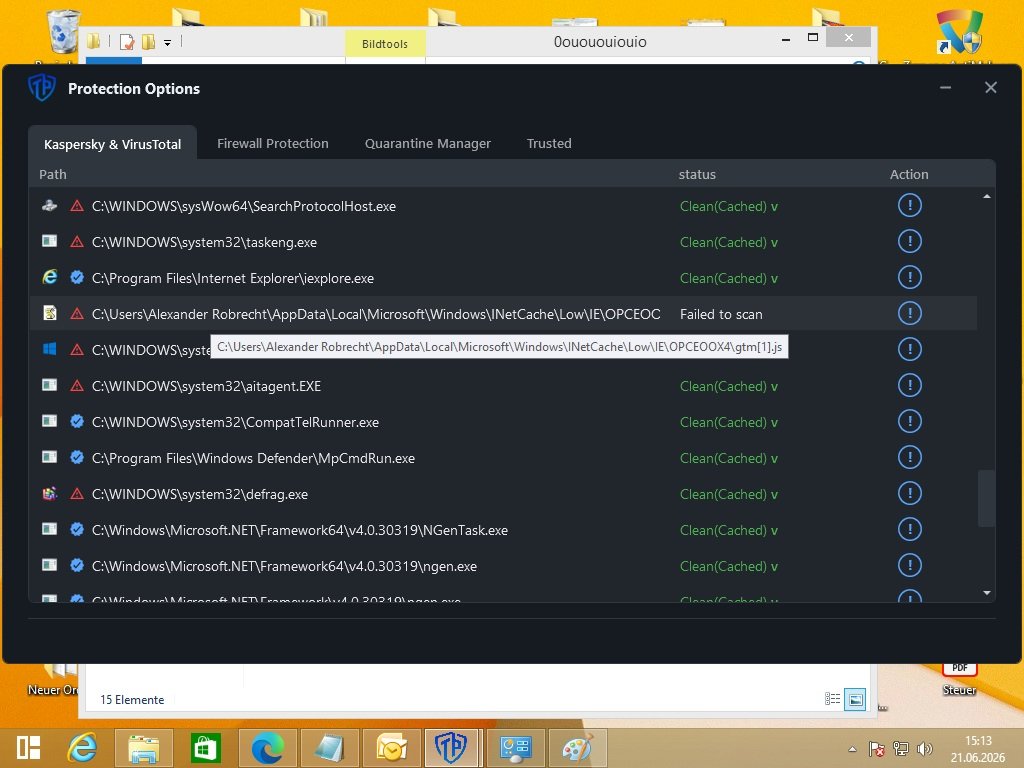The image size is (1024, 768).
Task: Open quick access toolbar dropdown in Explorer
Action: point(167,43)
